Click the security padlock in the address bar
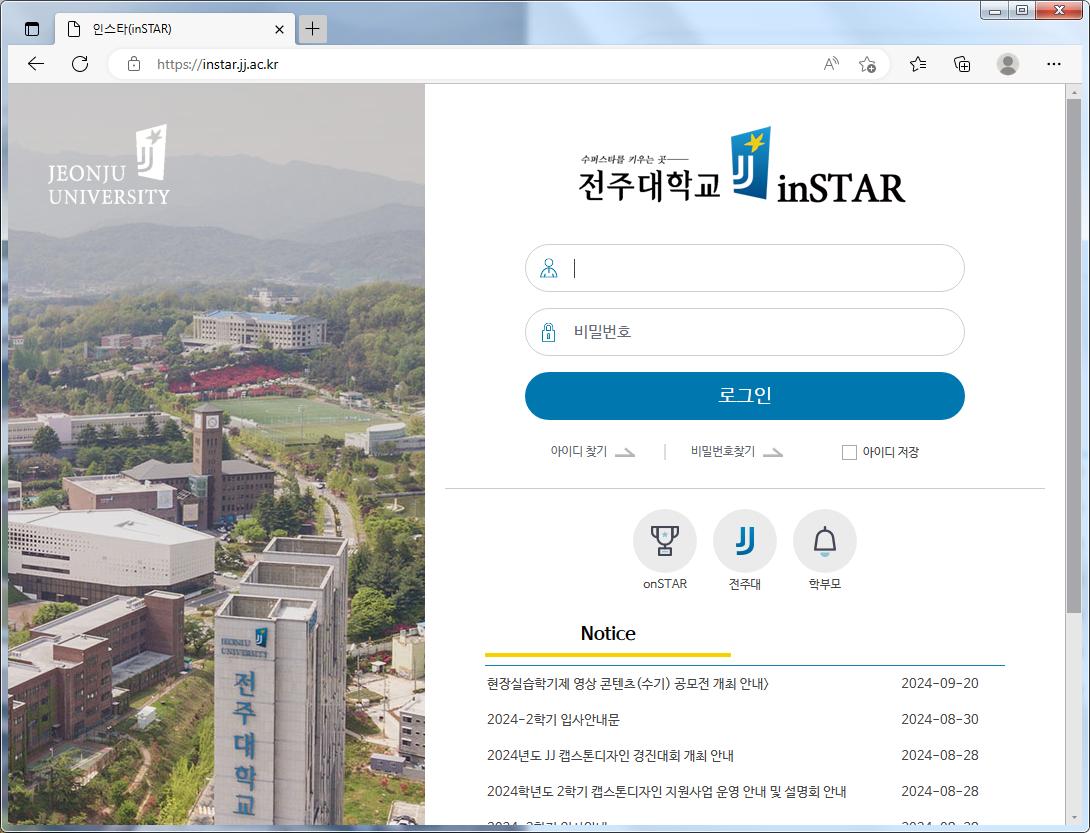The image size is (1090, 833). point(134,63)
